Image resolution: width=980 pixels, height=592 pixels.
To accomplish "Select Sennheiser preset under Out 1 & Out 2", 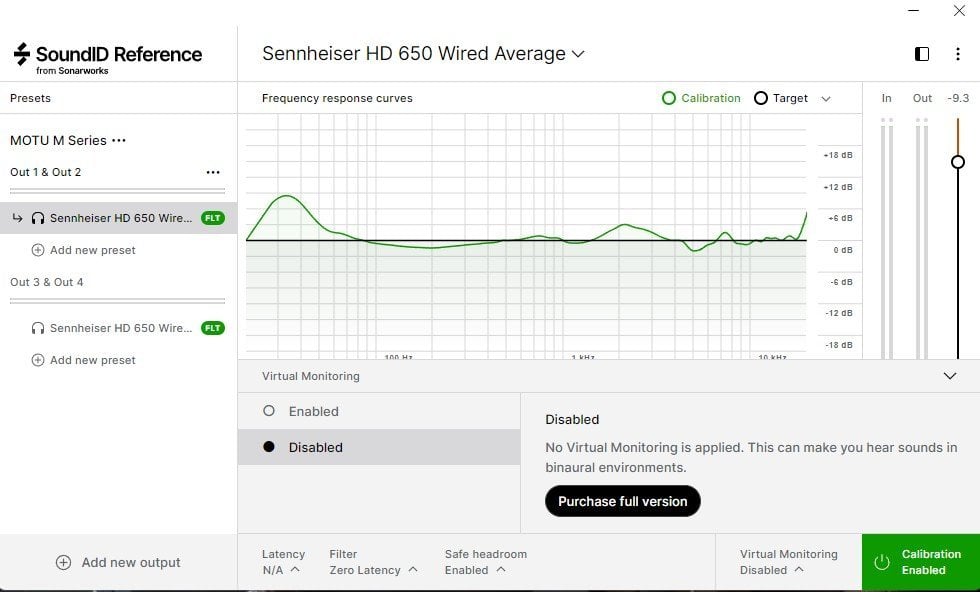I will 119,218.
